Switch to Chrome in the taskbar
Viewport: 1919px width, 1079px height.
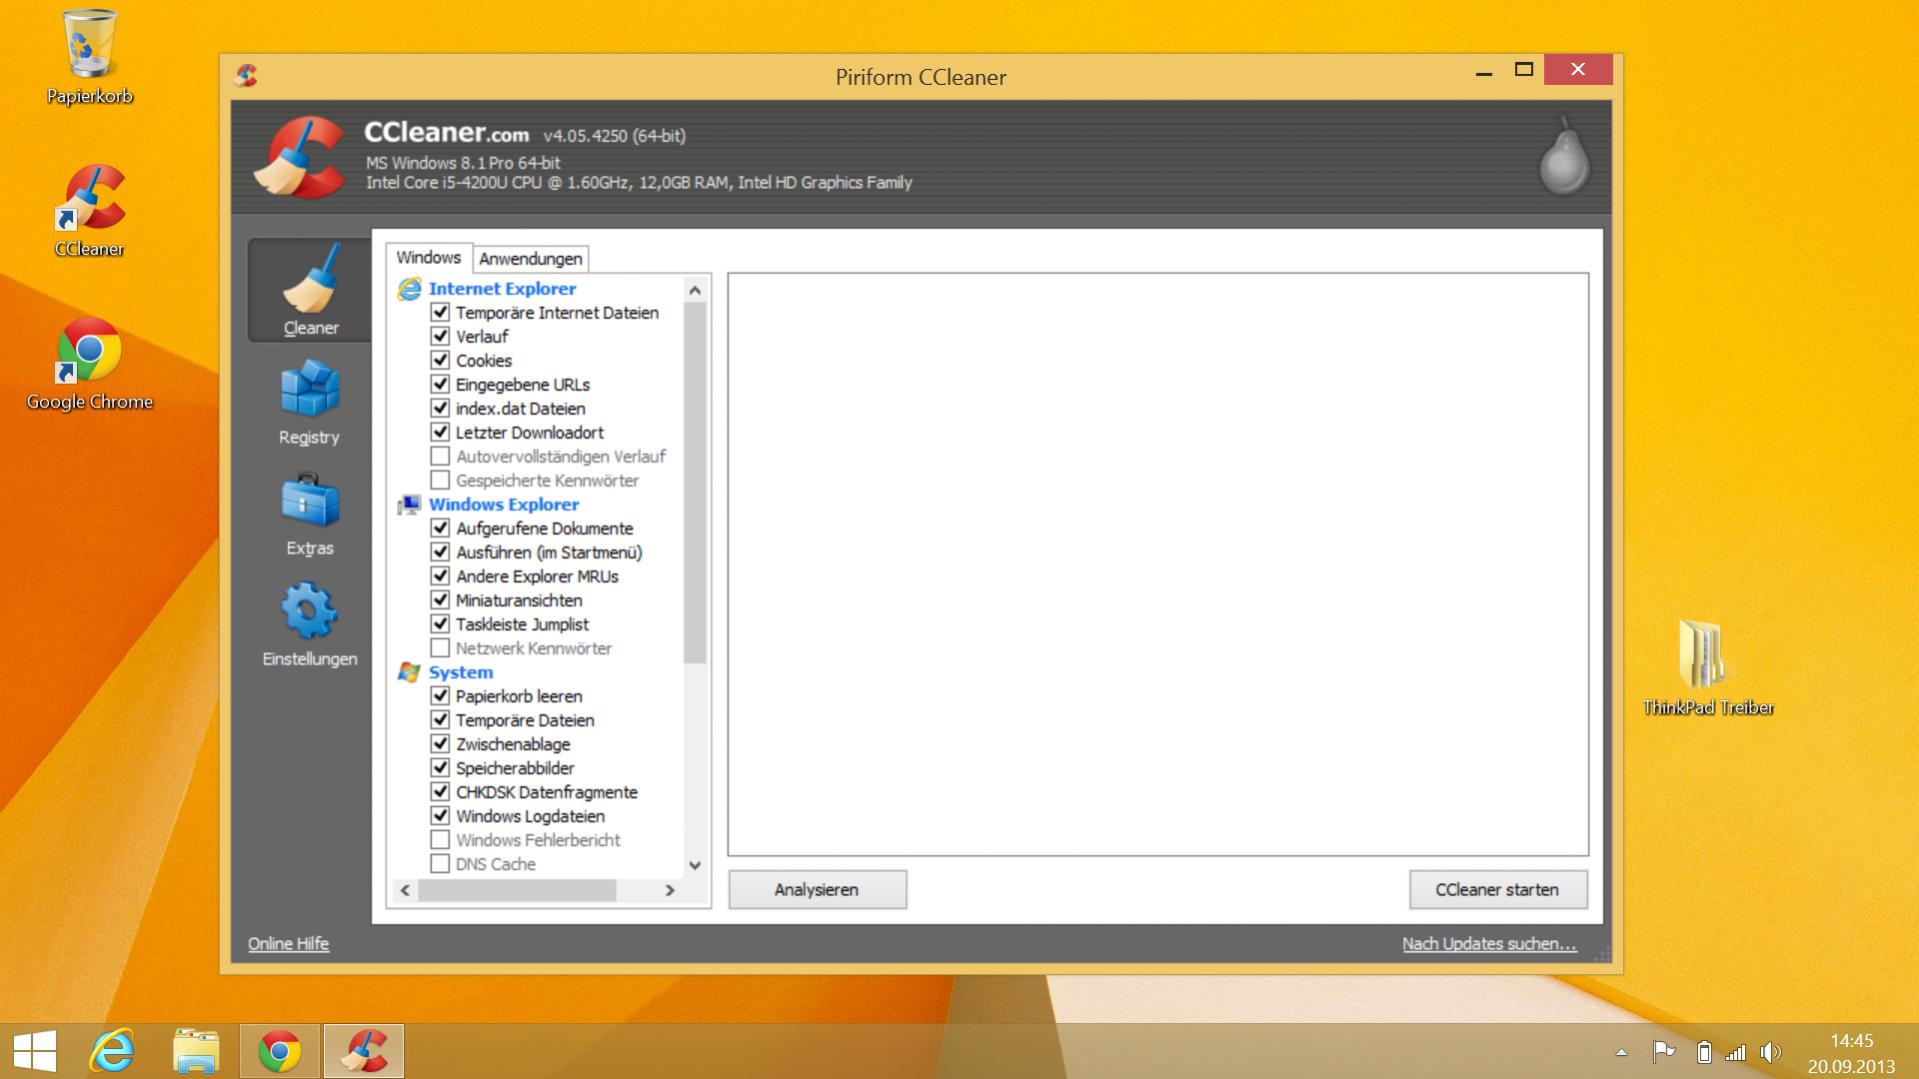pos(280,1051)
